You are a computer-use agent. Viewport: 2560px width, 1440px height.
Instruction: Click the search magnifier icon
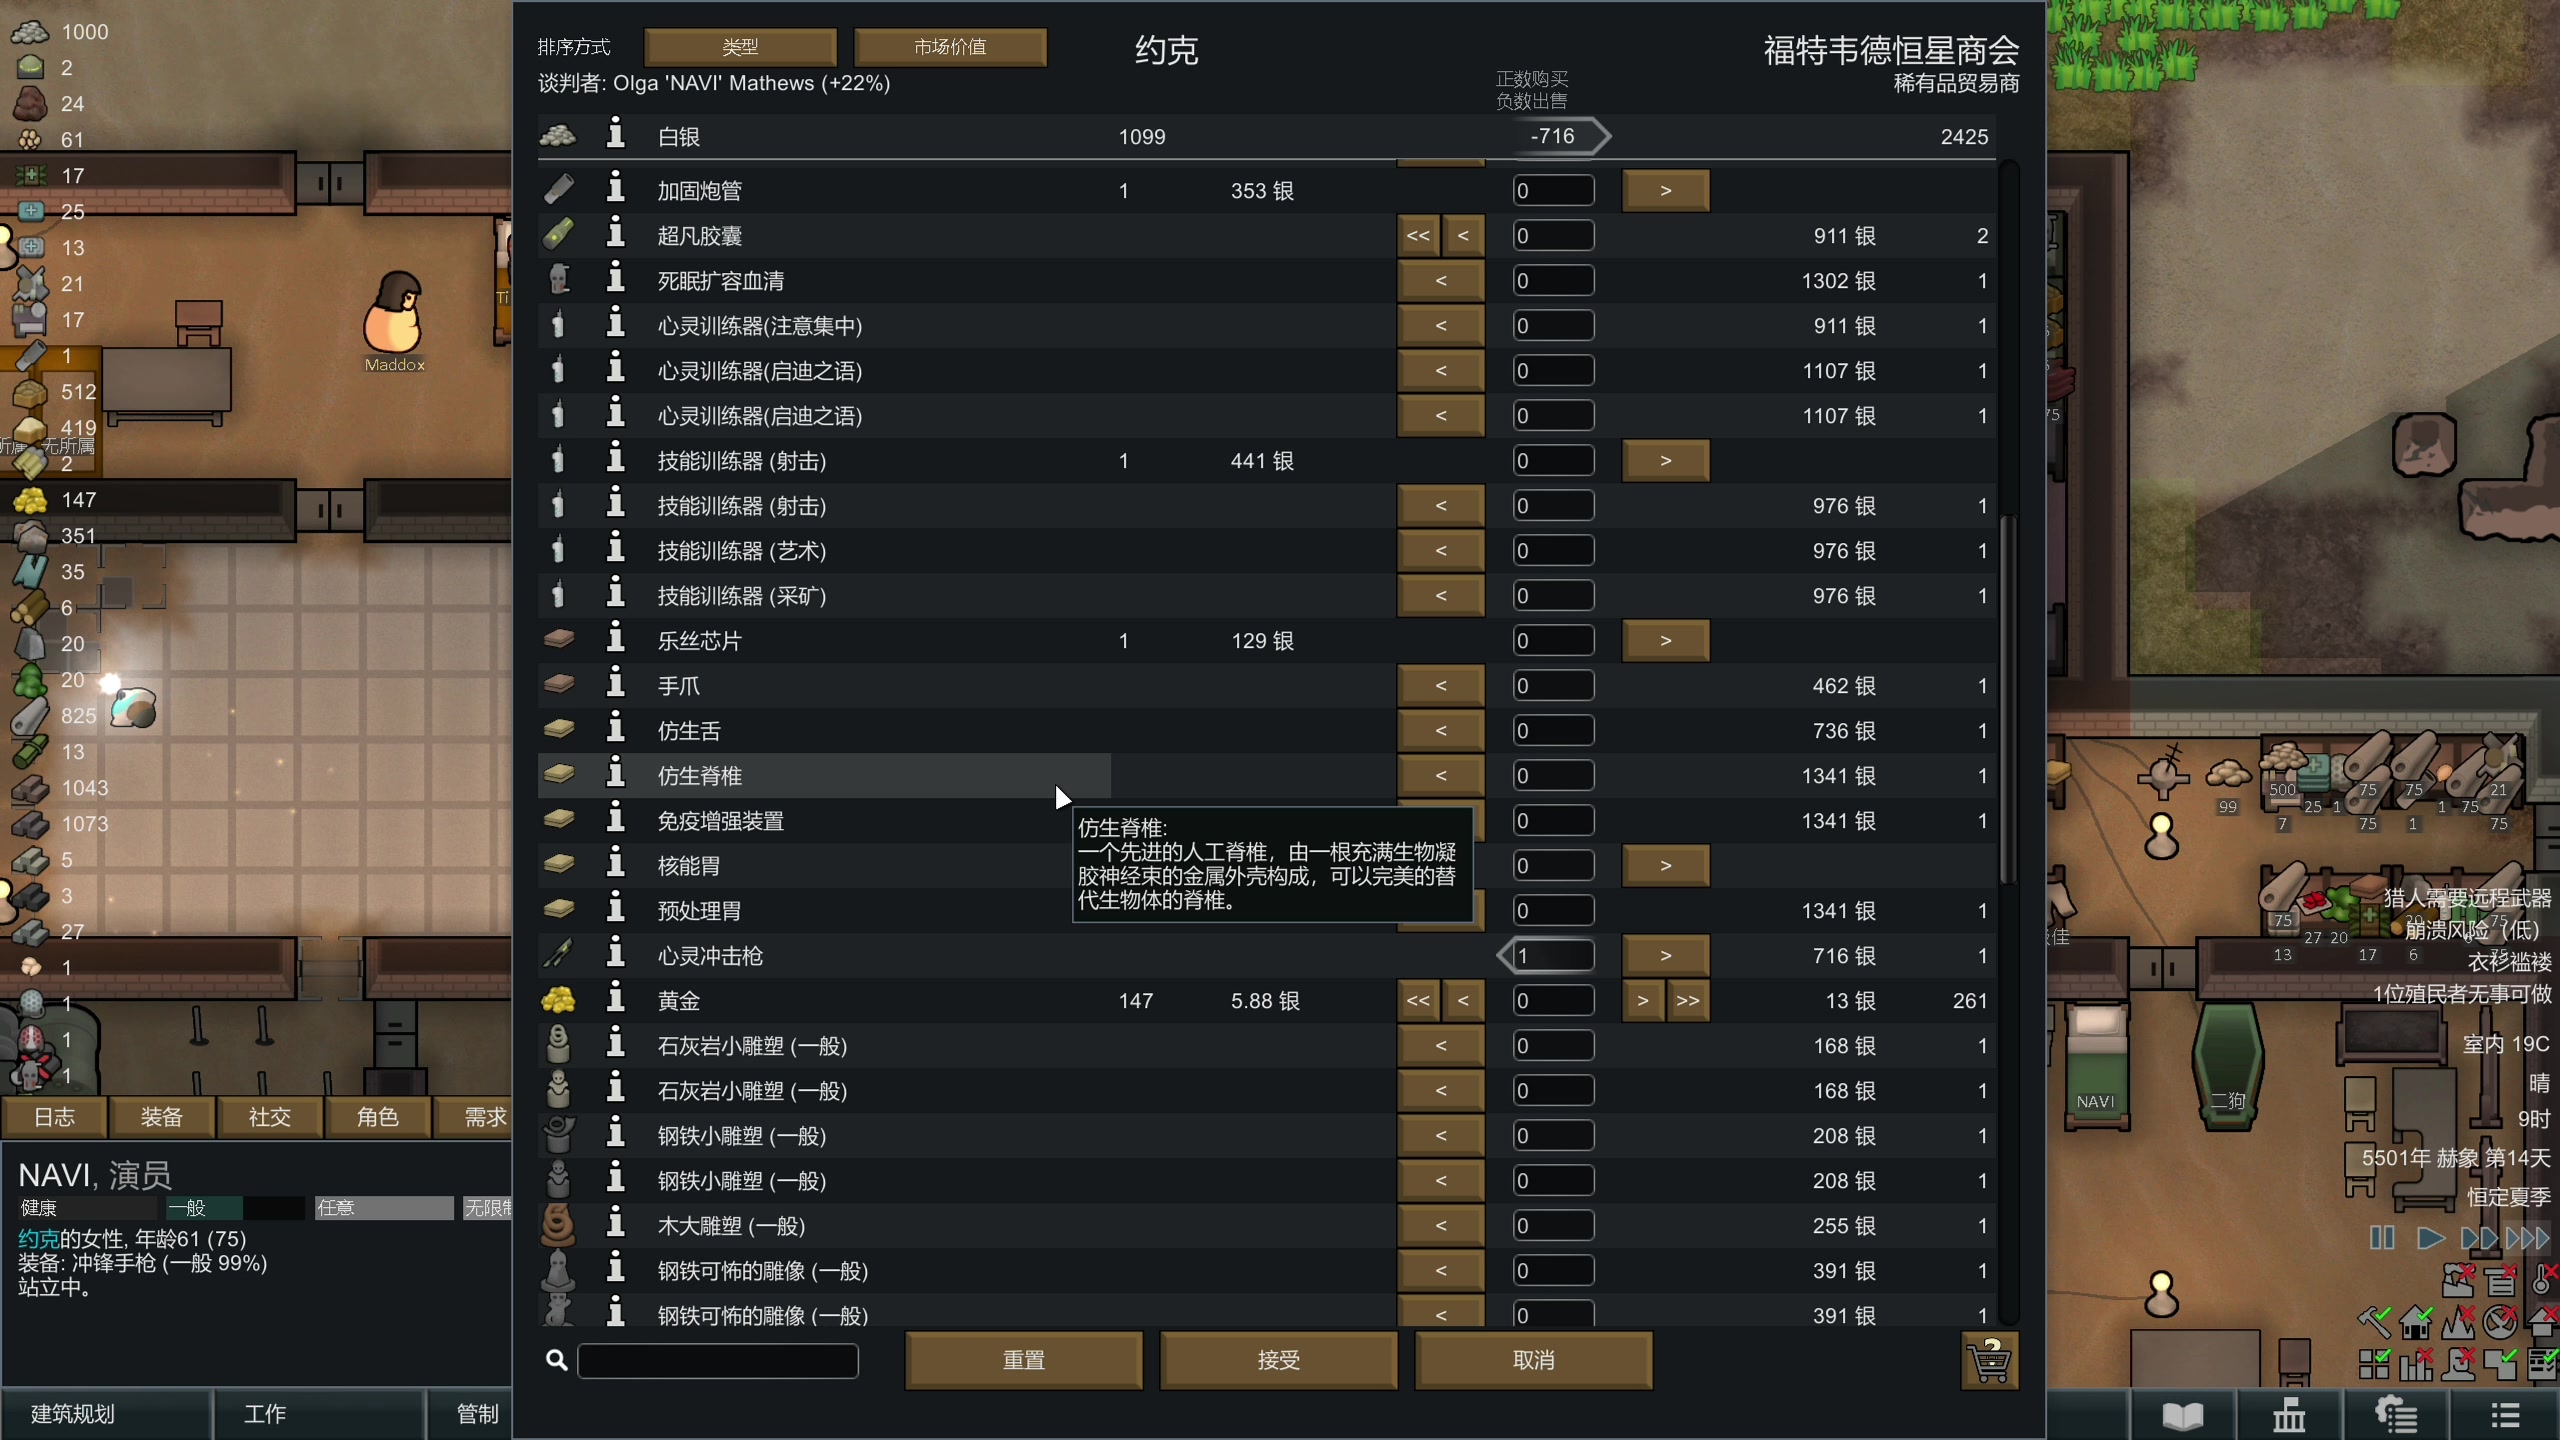tap(557, 1360)
